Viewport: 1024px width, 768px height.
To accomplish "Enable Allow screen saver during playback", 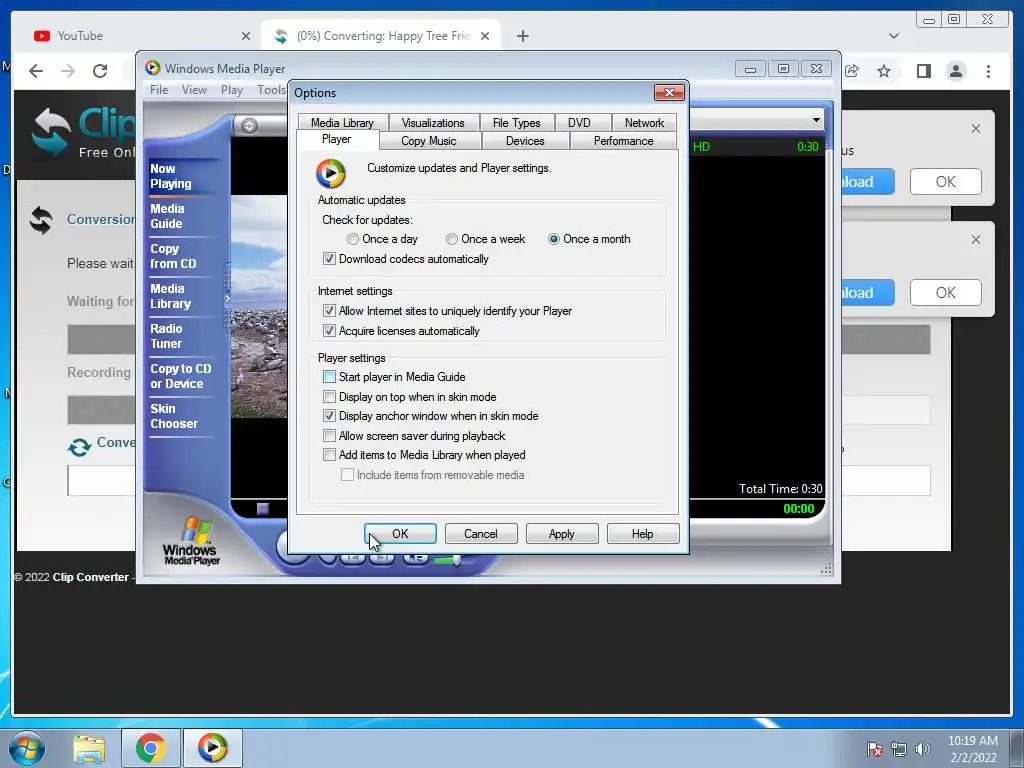I will [x=329, y=436].
